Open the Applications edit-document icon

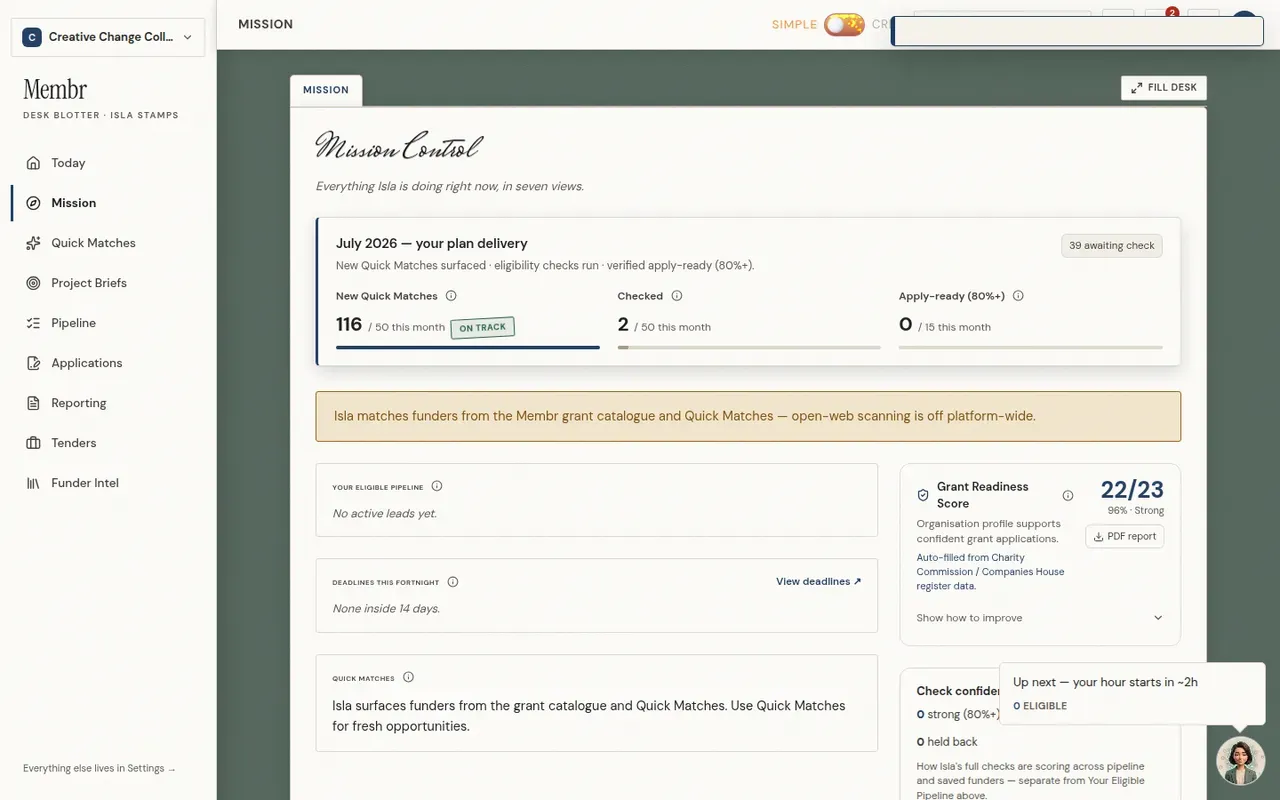point(33,363)
